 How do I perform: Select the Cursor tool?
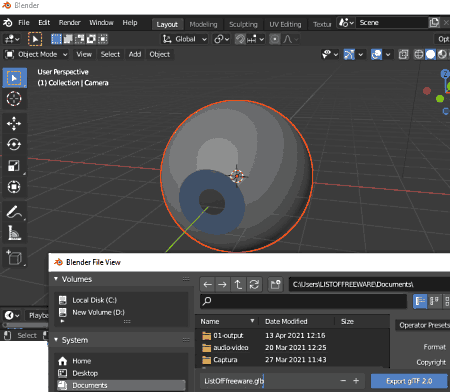point(14,99)
